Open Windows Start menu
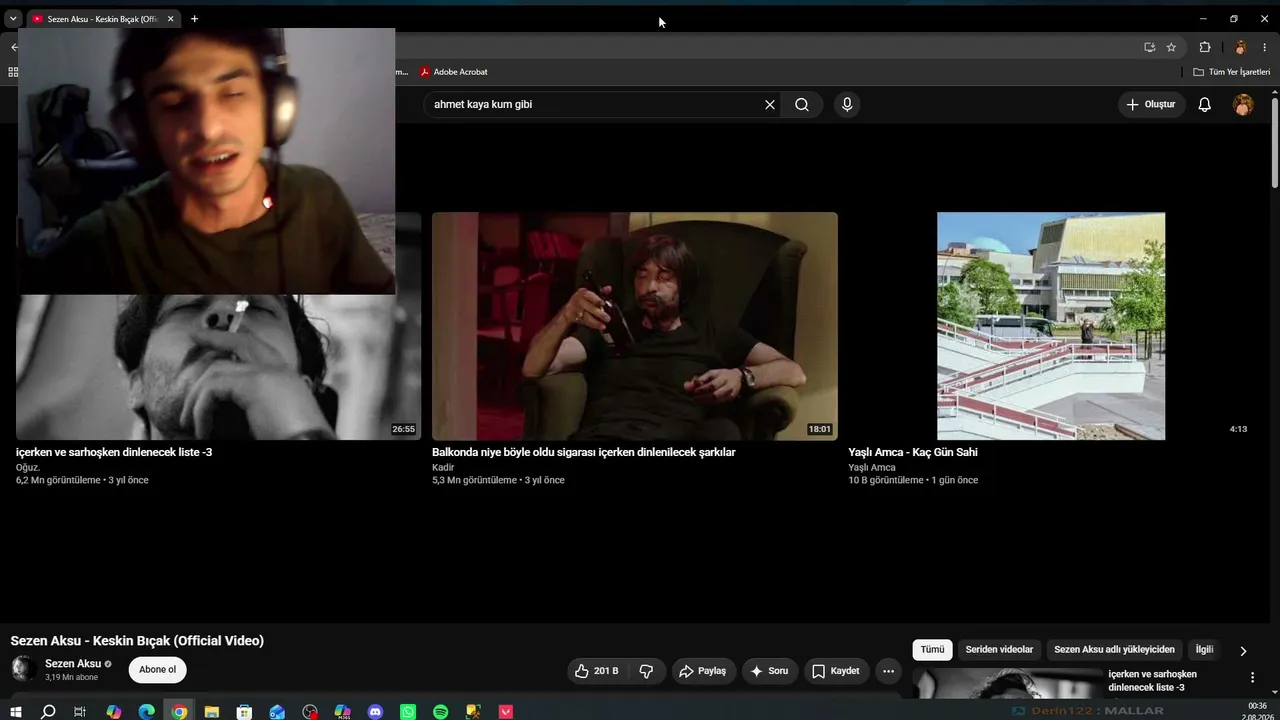 (x=15, y=712)
